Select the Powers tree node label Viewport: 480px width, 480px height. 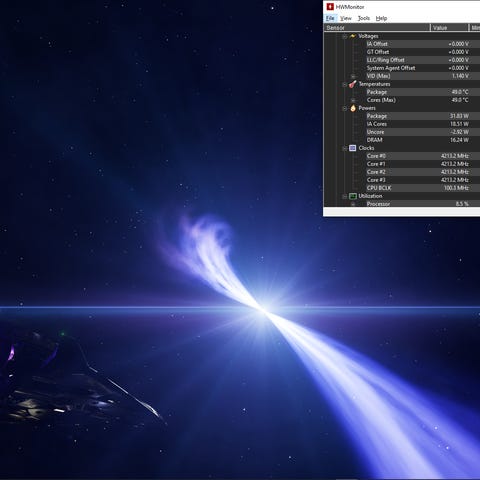[x=367, y=108]
